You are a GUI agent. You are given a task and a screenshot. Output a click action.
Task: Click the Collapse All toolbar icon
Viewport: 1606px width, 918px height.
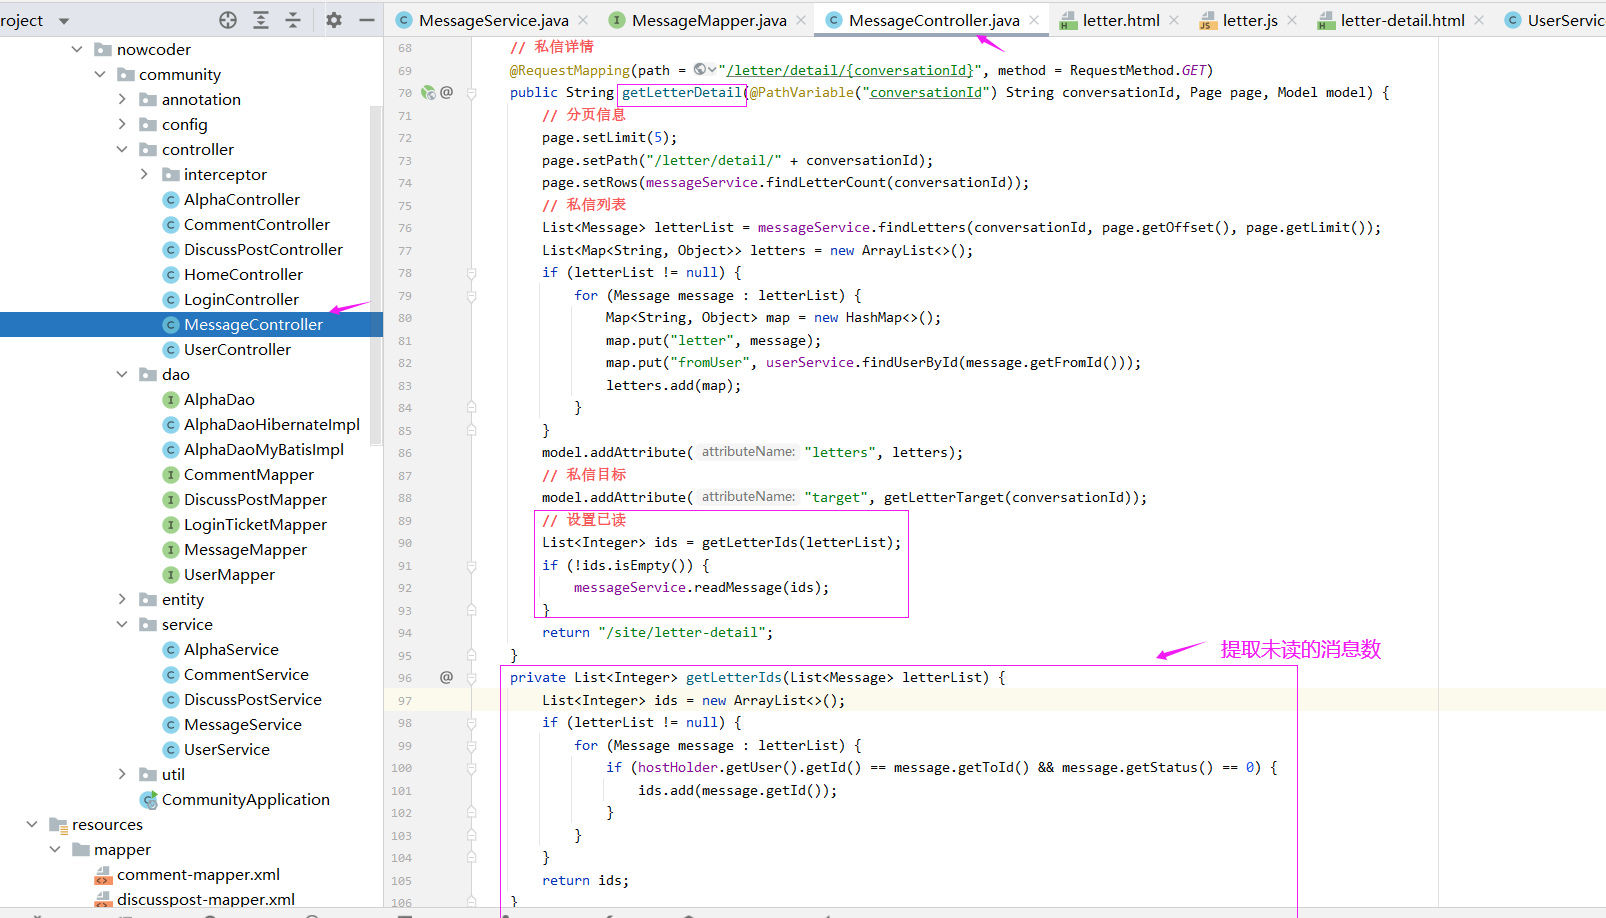[x=293, y=20]
